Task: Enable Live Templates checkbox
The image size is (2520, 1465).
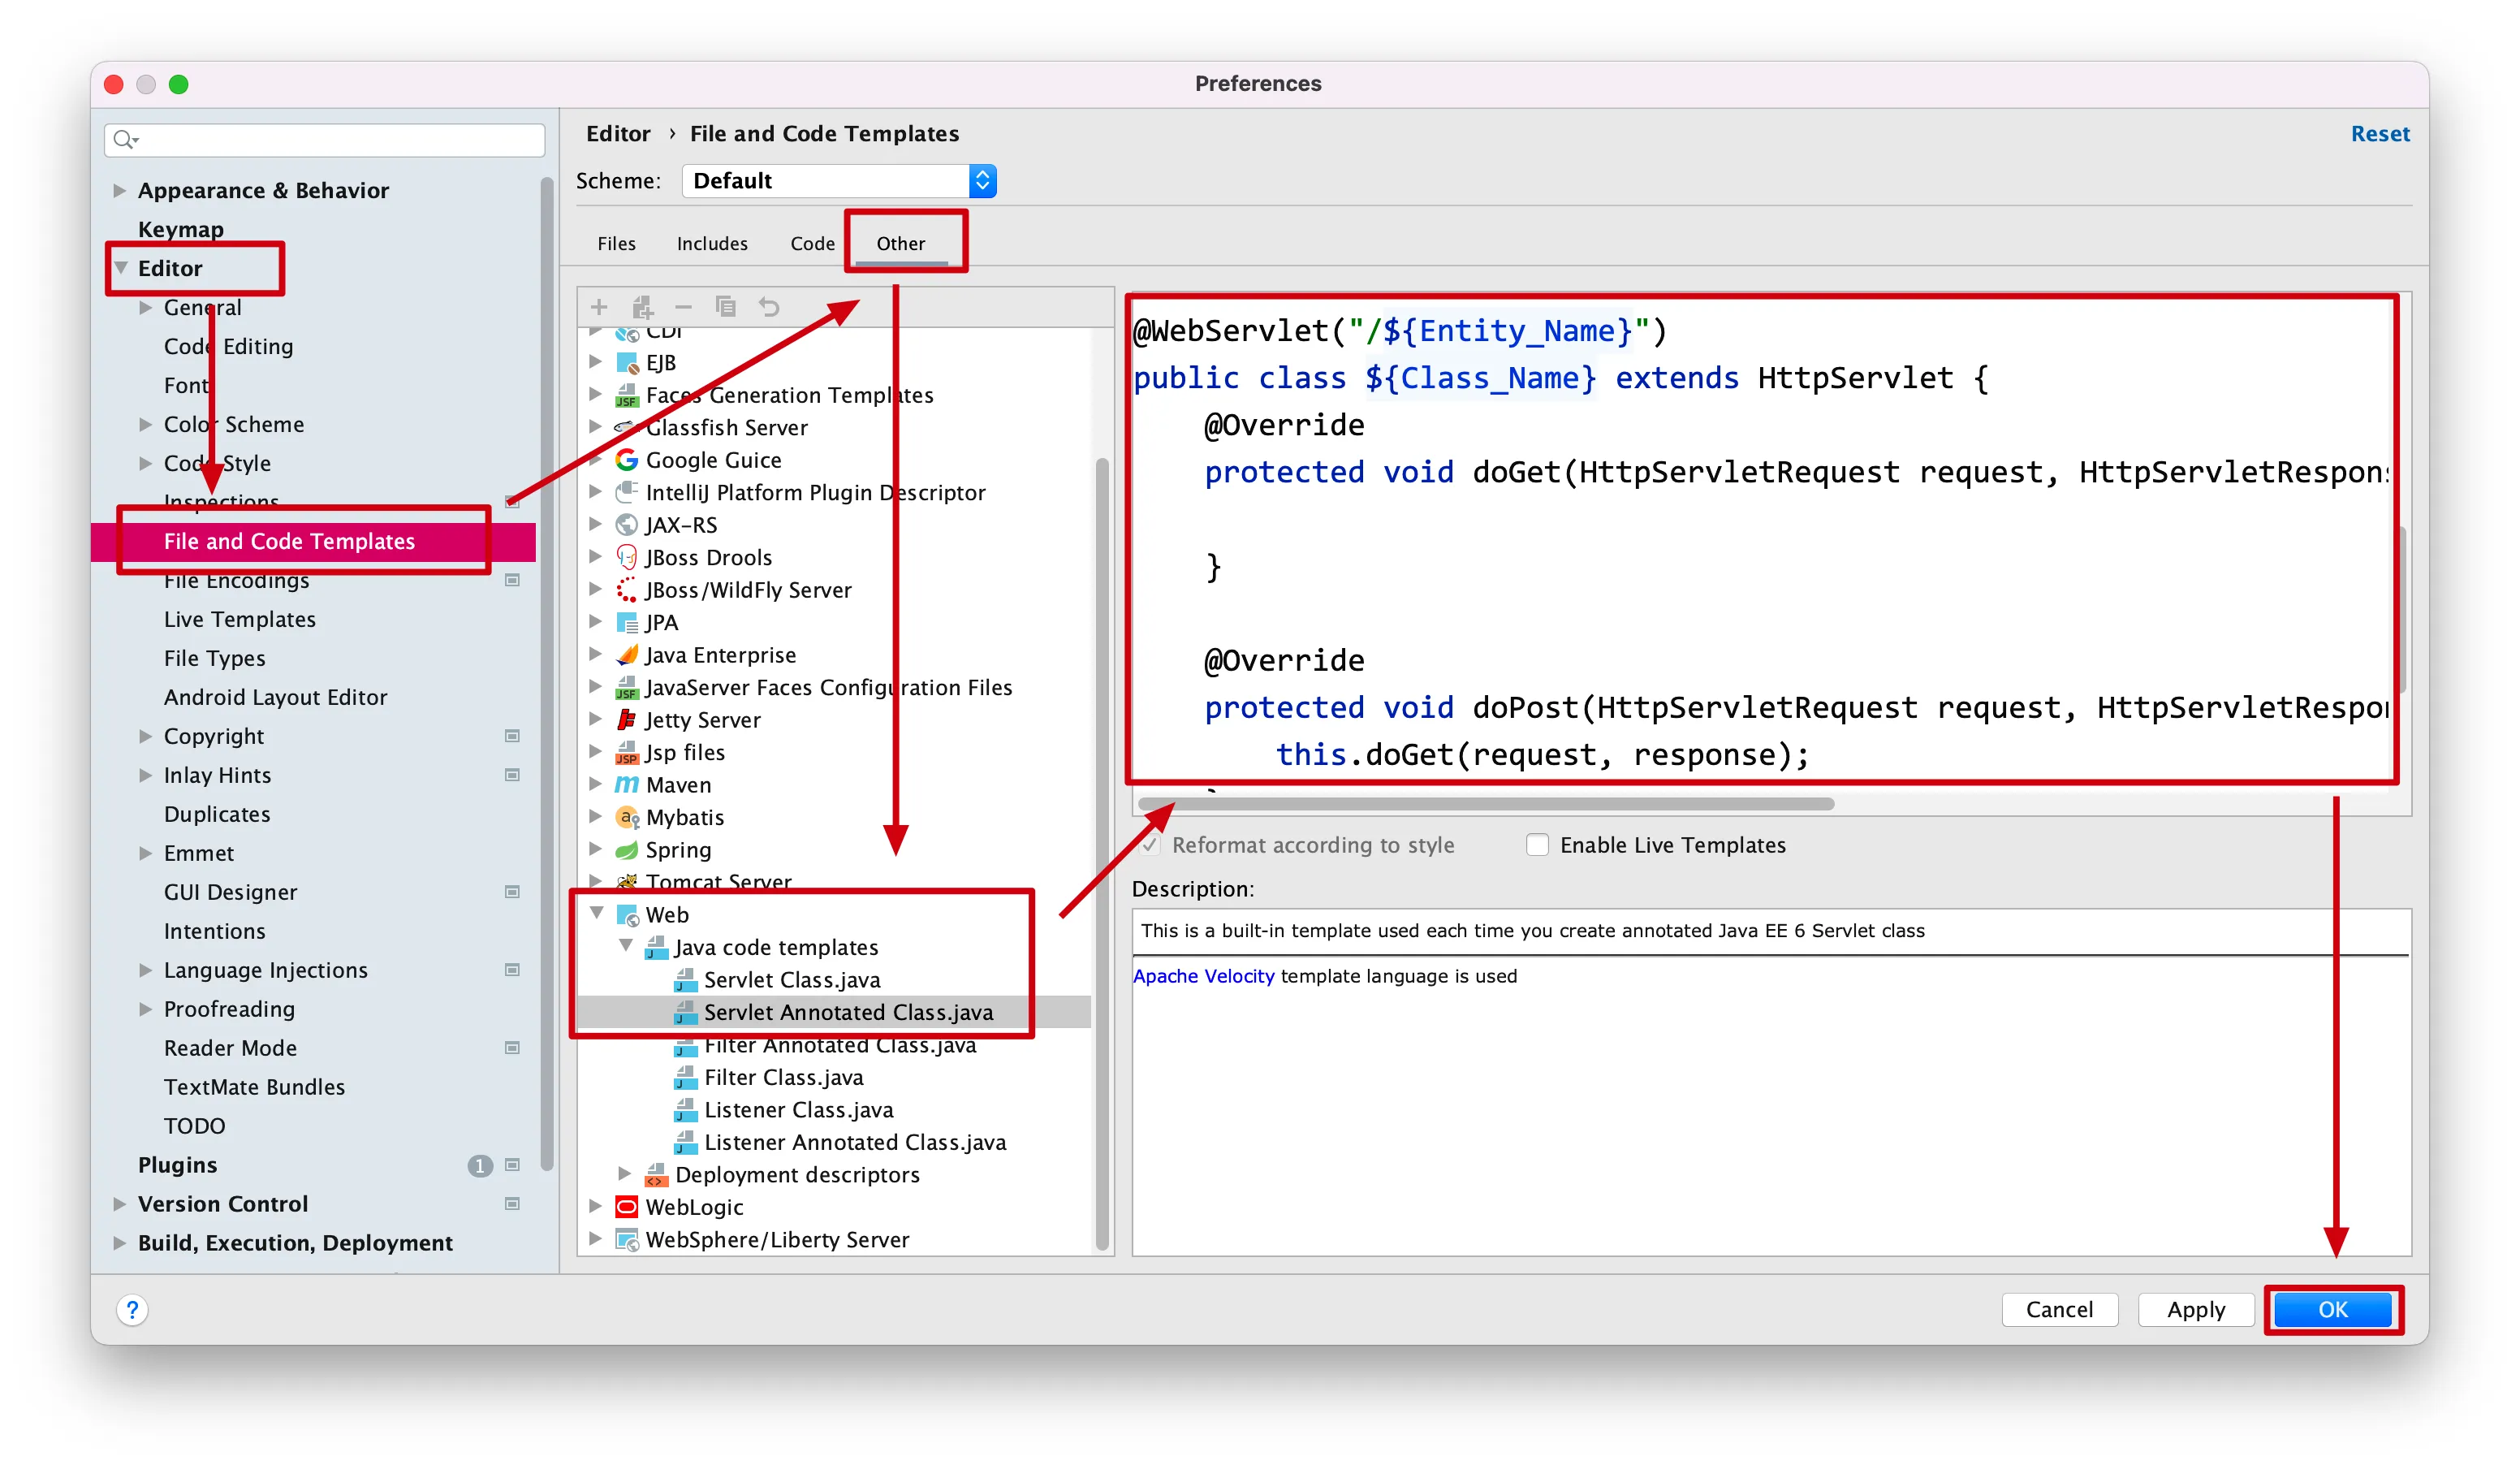Action: pos(1537,845)
